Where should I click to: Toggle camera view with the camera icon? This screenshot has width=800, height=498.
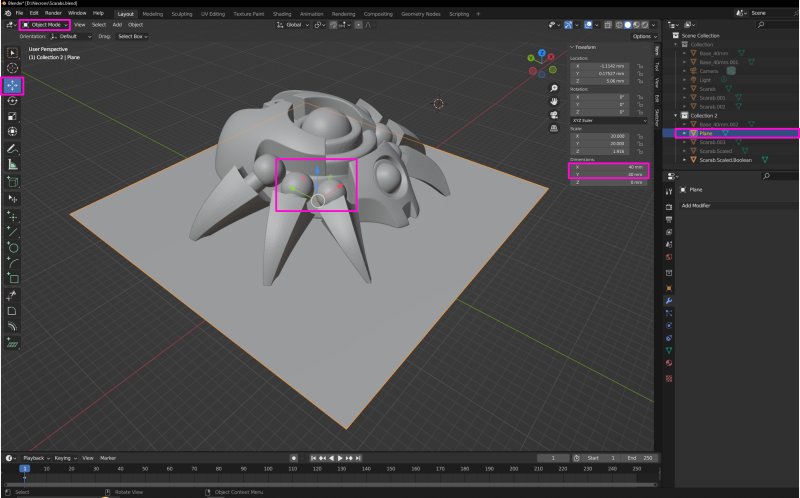coord(554,115)
